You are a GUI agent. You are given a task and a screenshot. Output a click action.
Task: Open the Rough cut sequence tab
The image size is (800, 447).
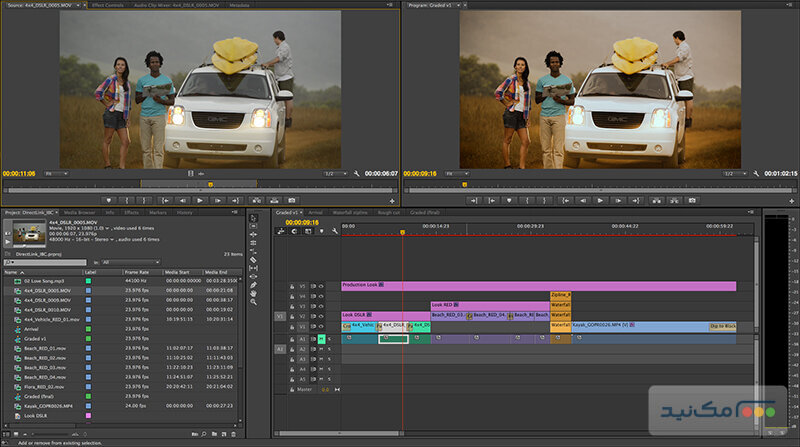[x=389, y=212]
